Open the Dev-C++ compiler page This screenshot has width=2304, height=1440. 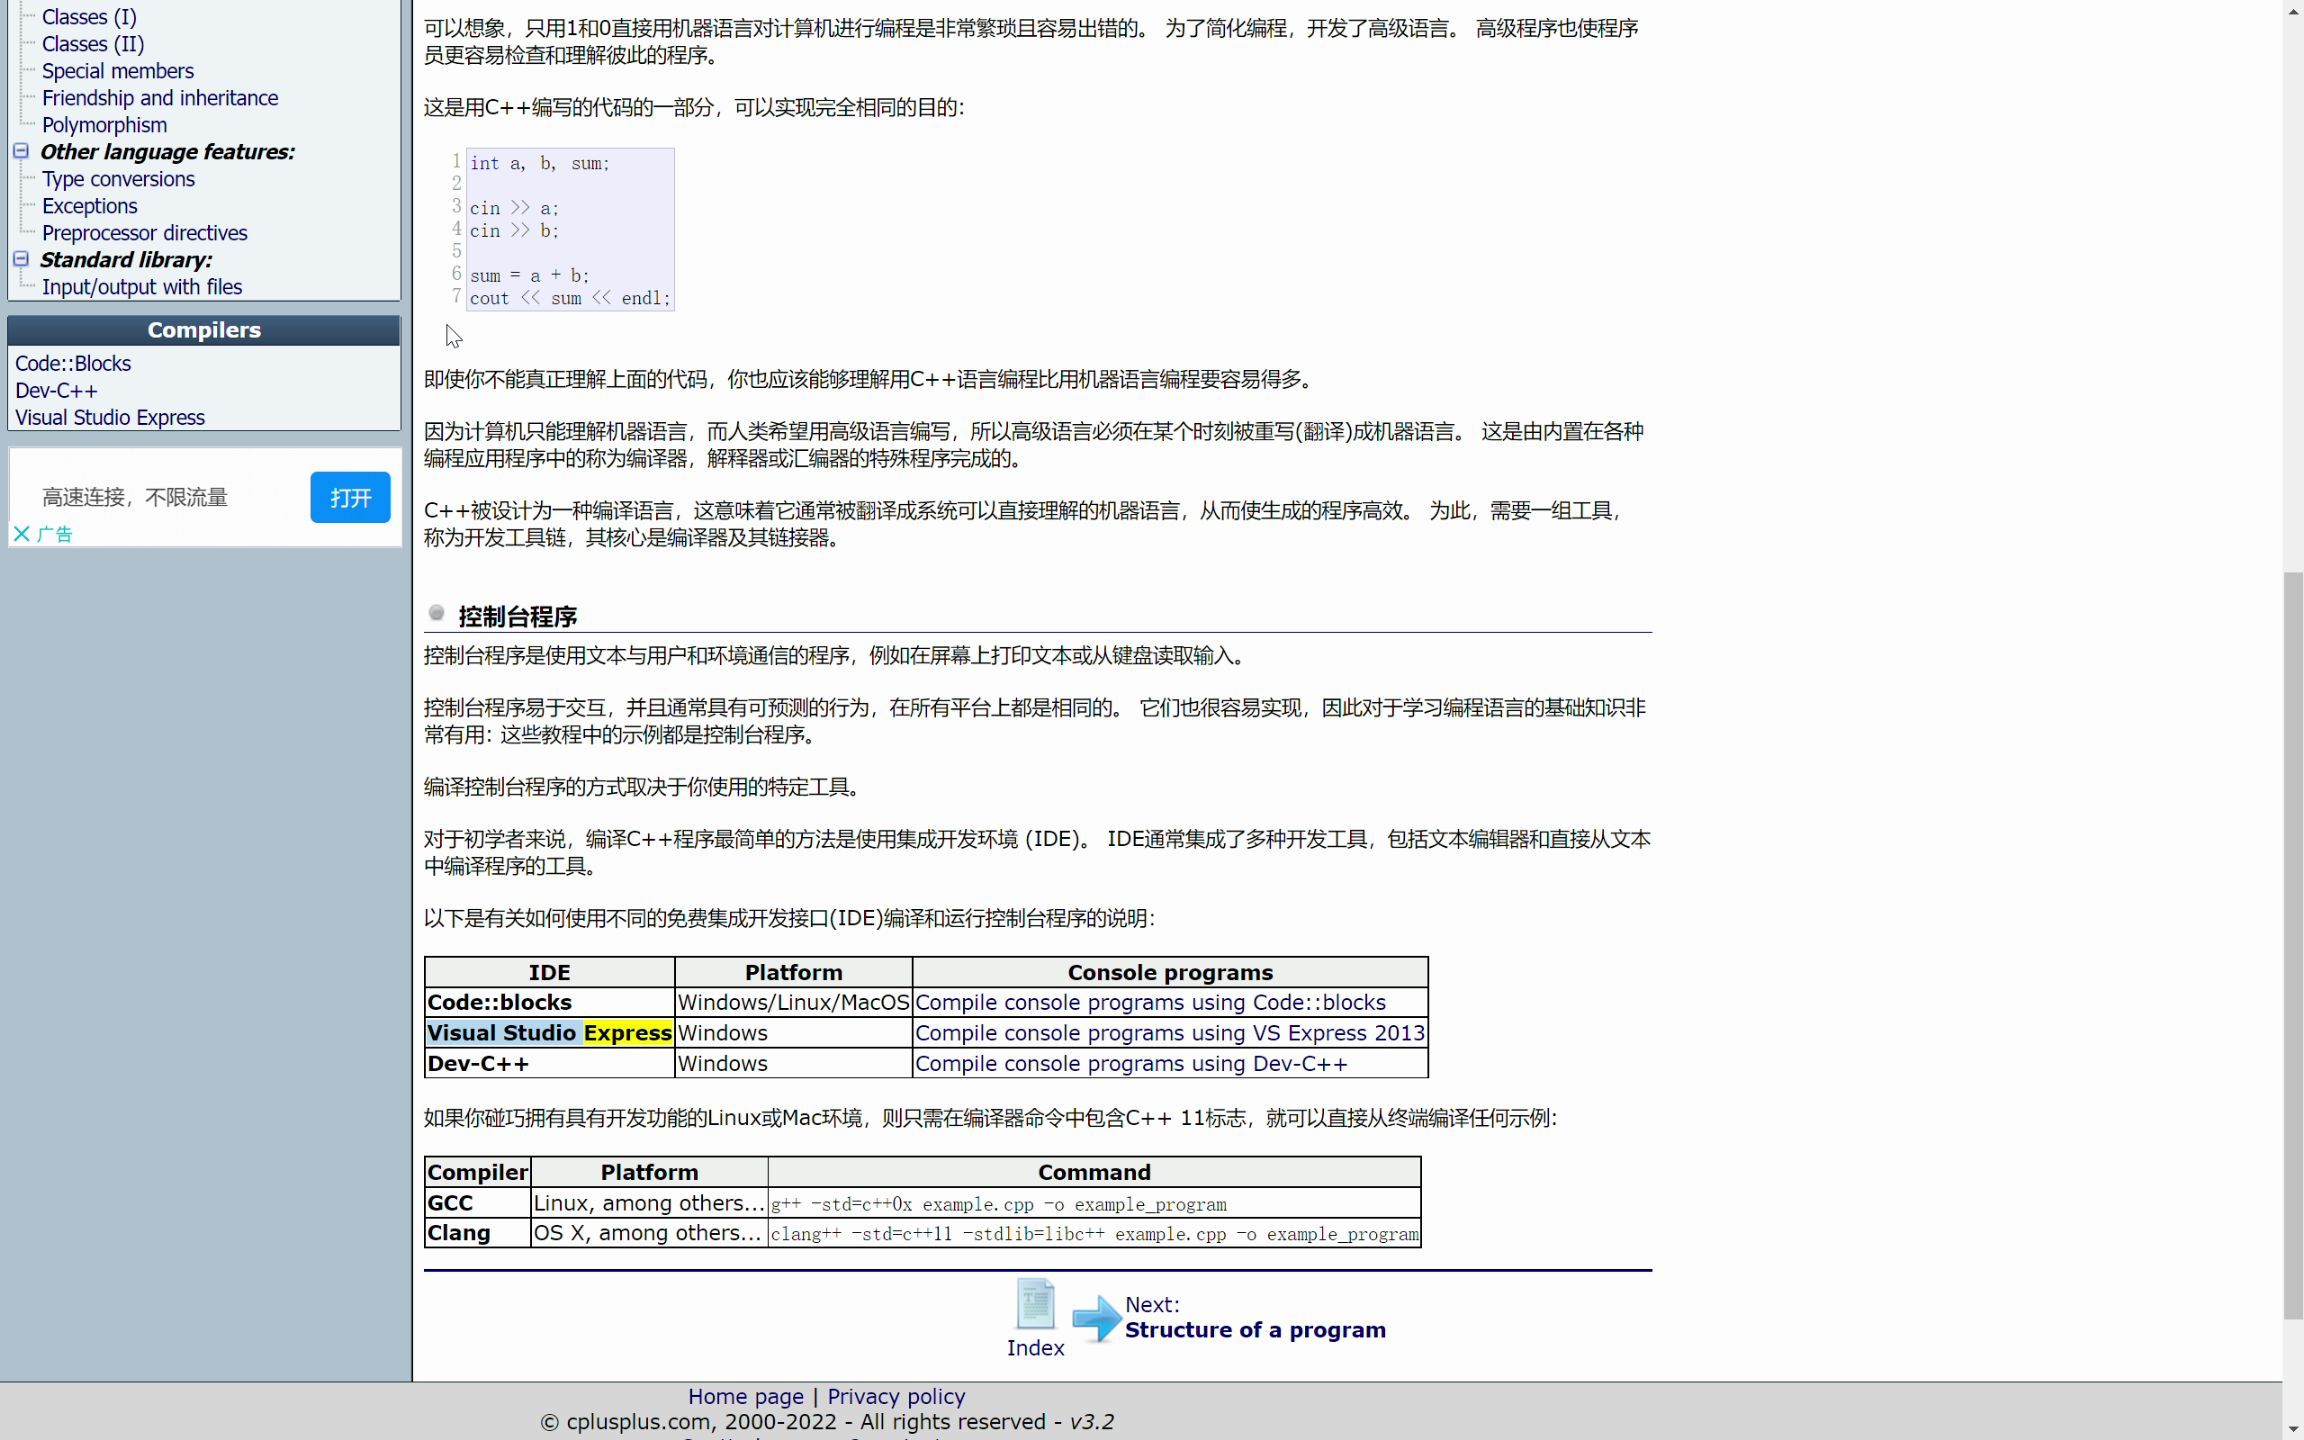coord(56,390)
